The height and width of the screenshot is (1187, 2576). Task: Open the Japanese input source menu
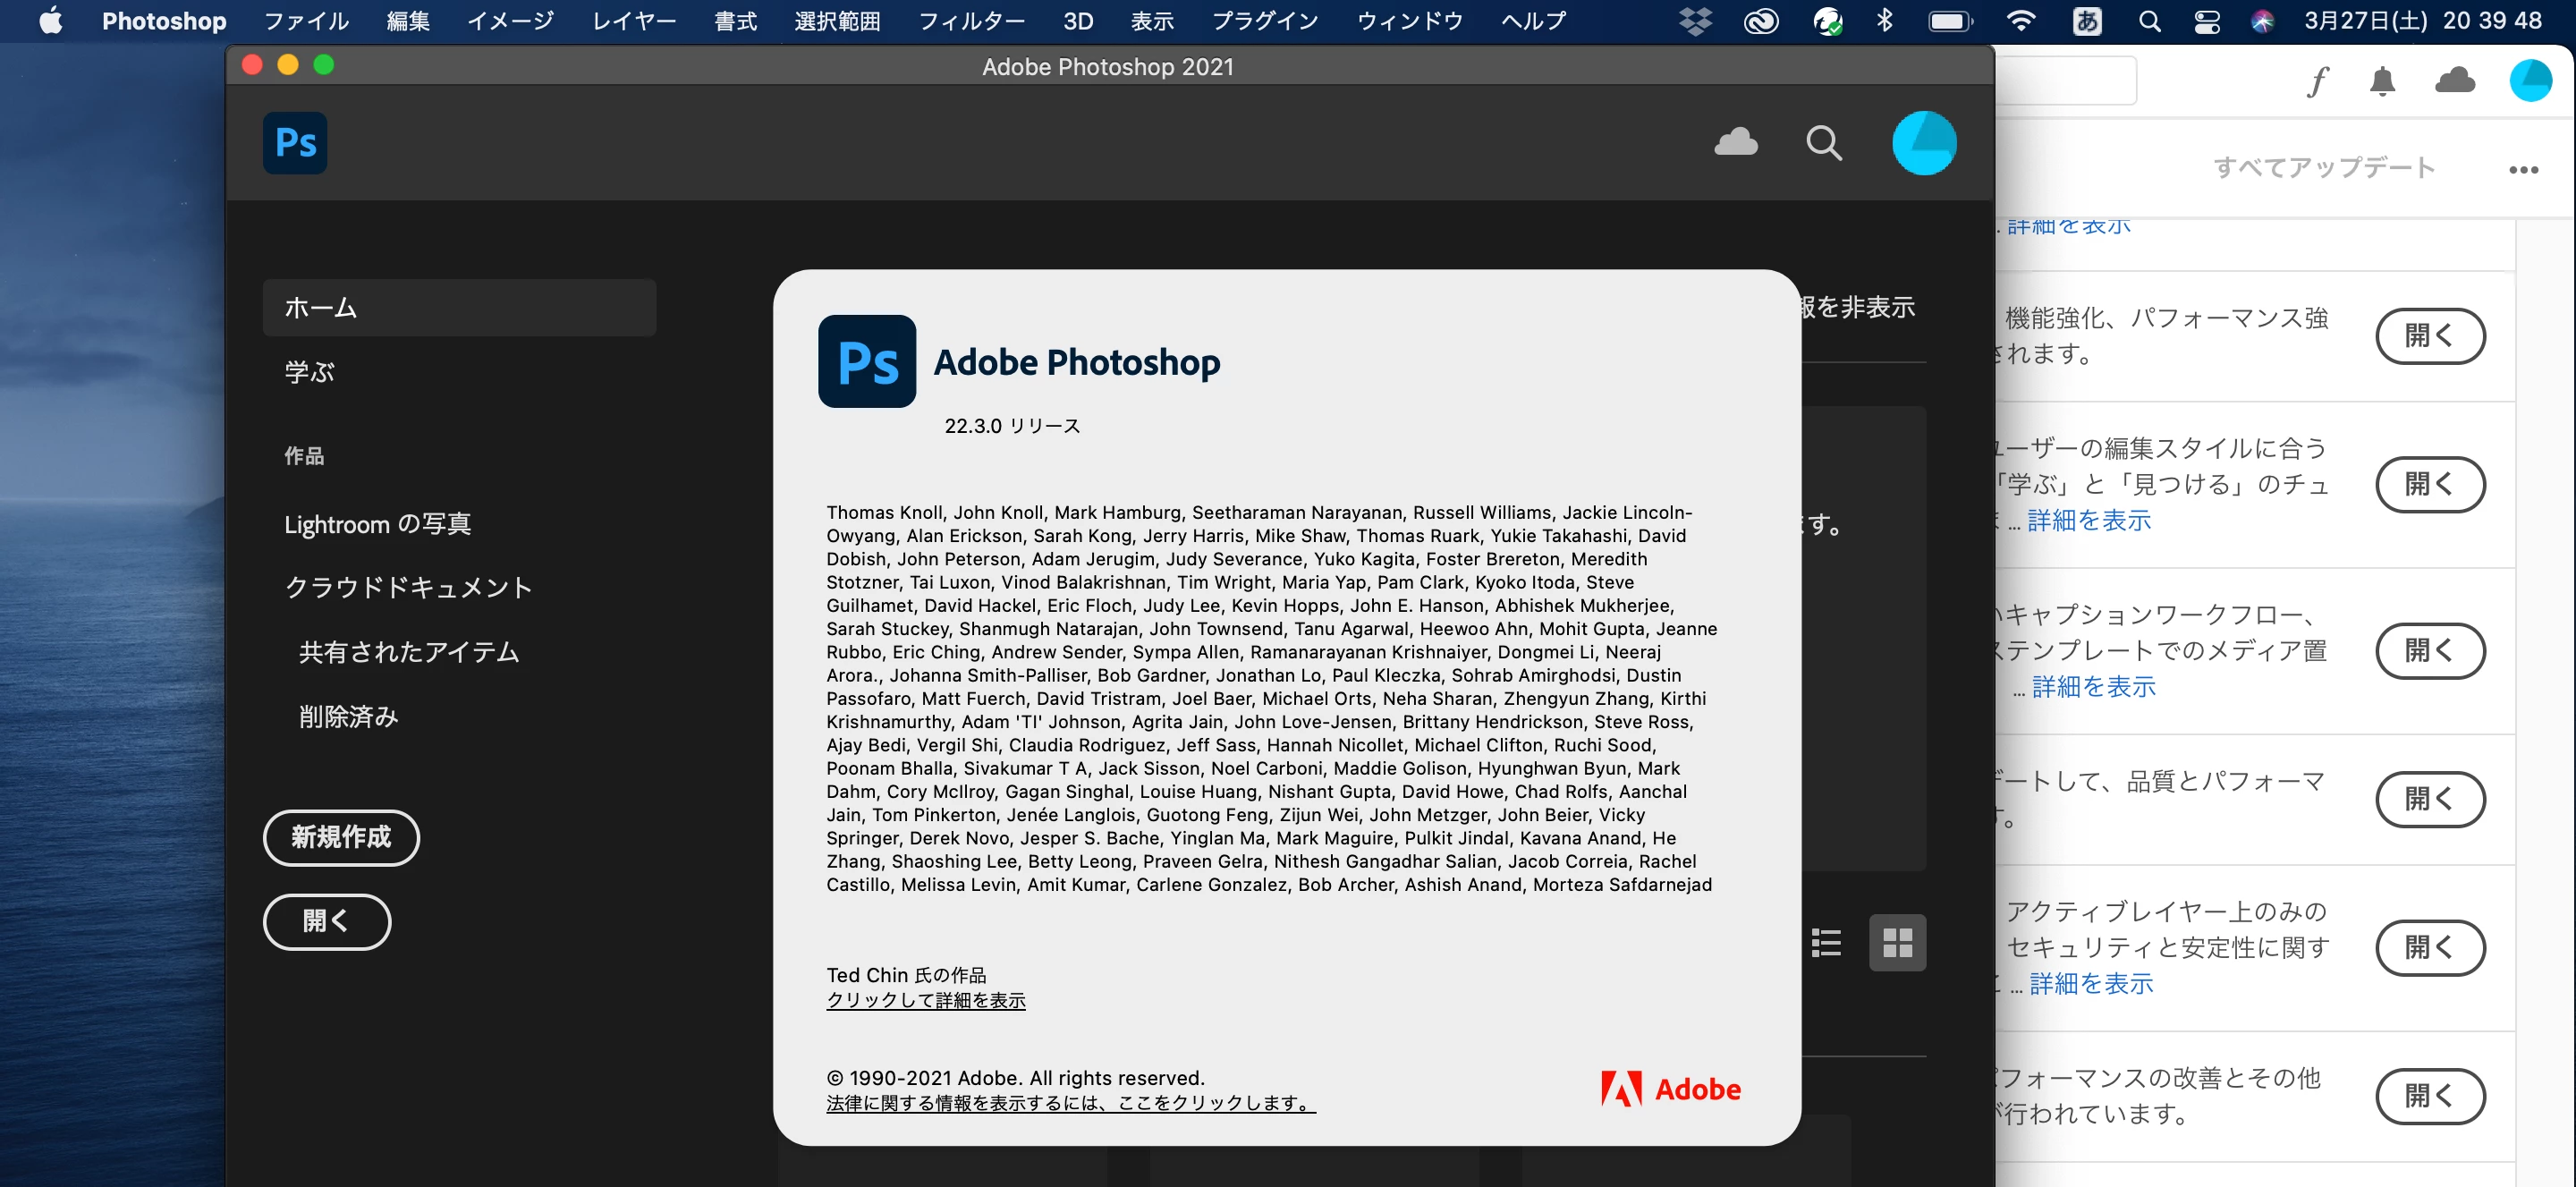(2087, 21)
